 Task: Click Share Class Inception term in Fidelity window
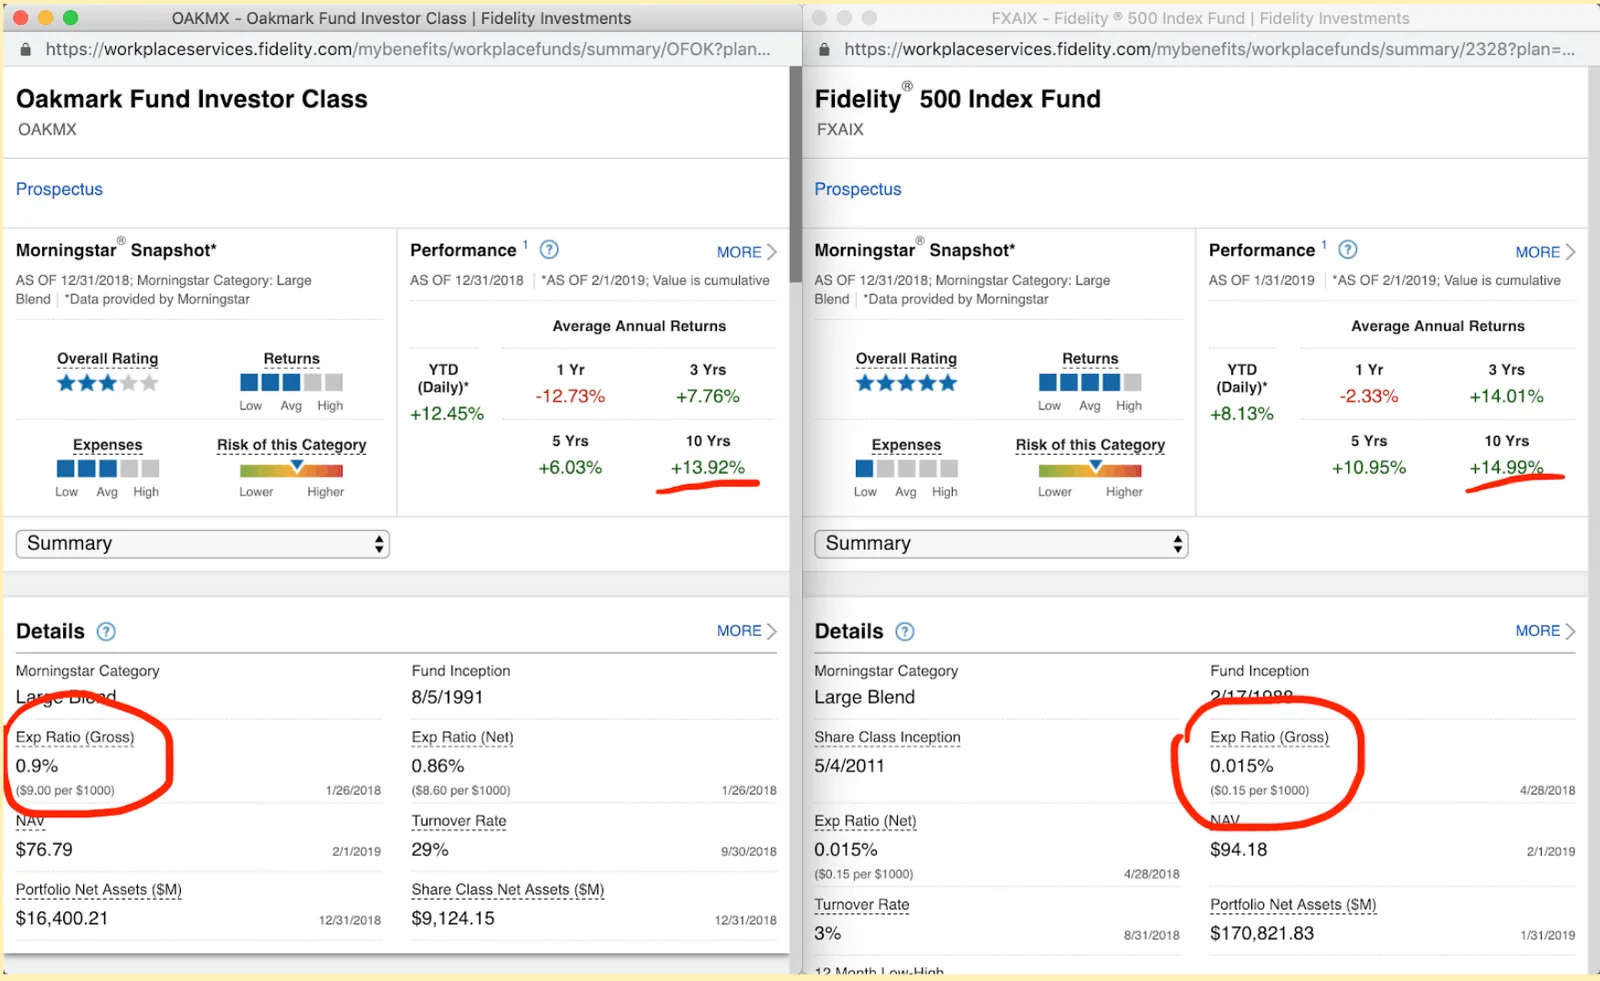[x=887, y=737]
